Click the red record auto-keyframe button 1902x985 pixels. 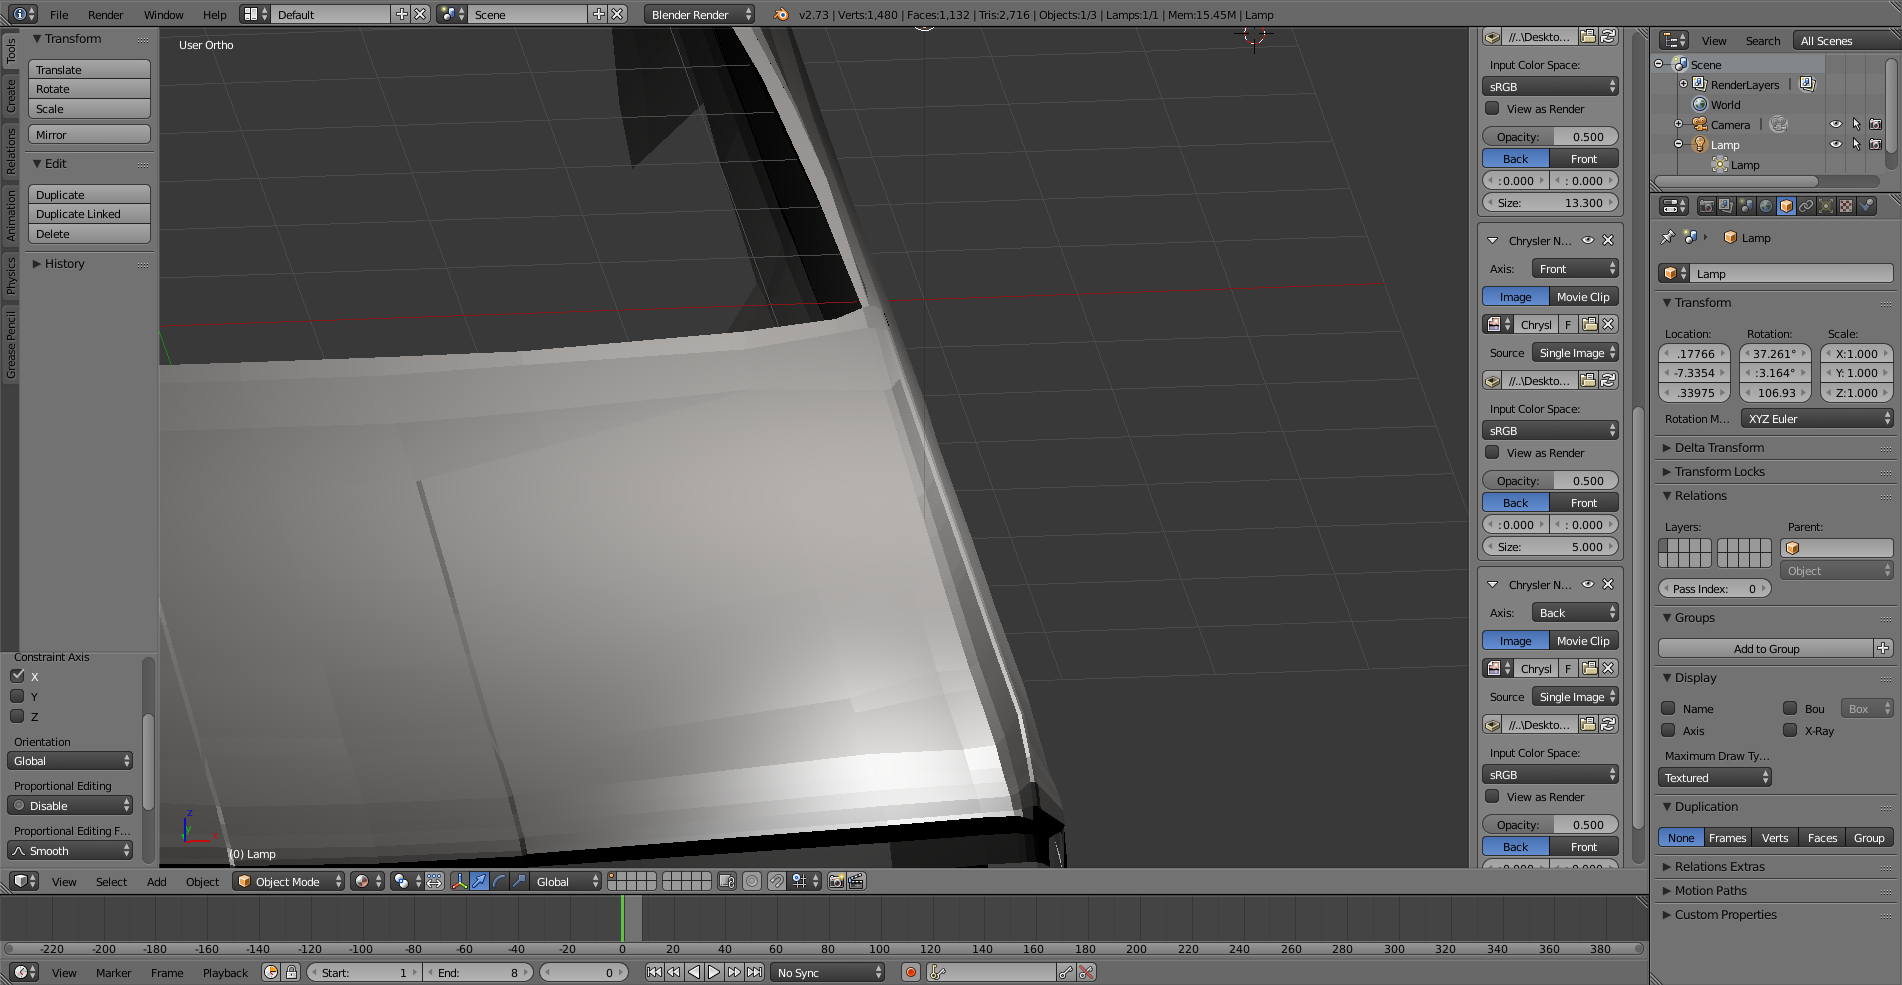coord(910,972)
